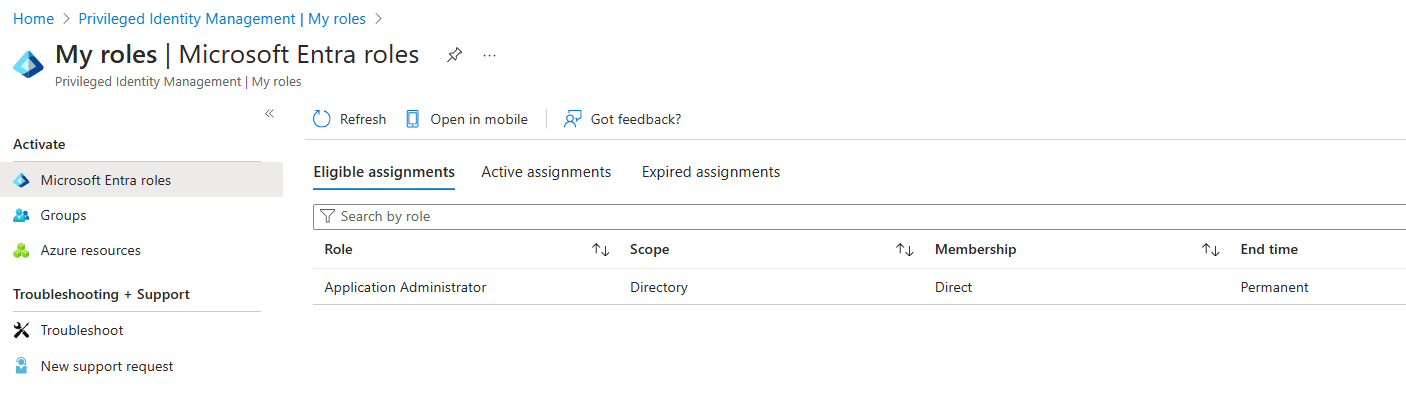The width and height of the screenshot is (1406, 399).
Task: Collapse the left navigation pane
Action: click(269, 114)
